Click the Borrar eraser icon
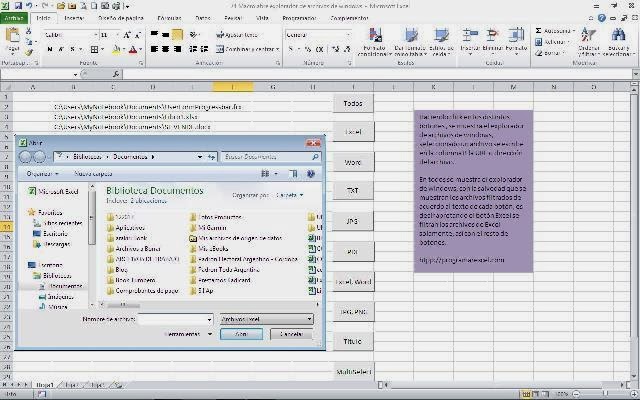The image size is (640, 400). (538, 53)
